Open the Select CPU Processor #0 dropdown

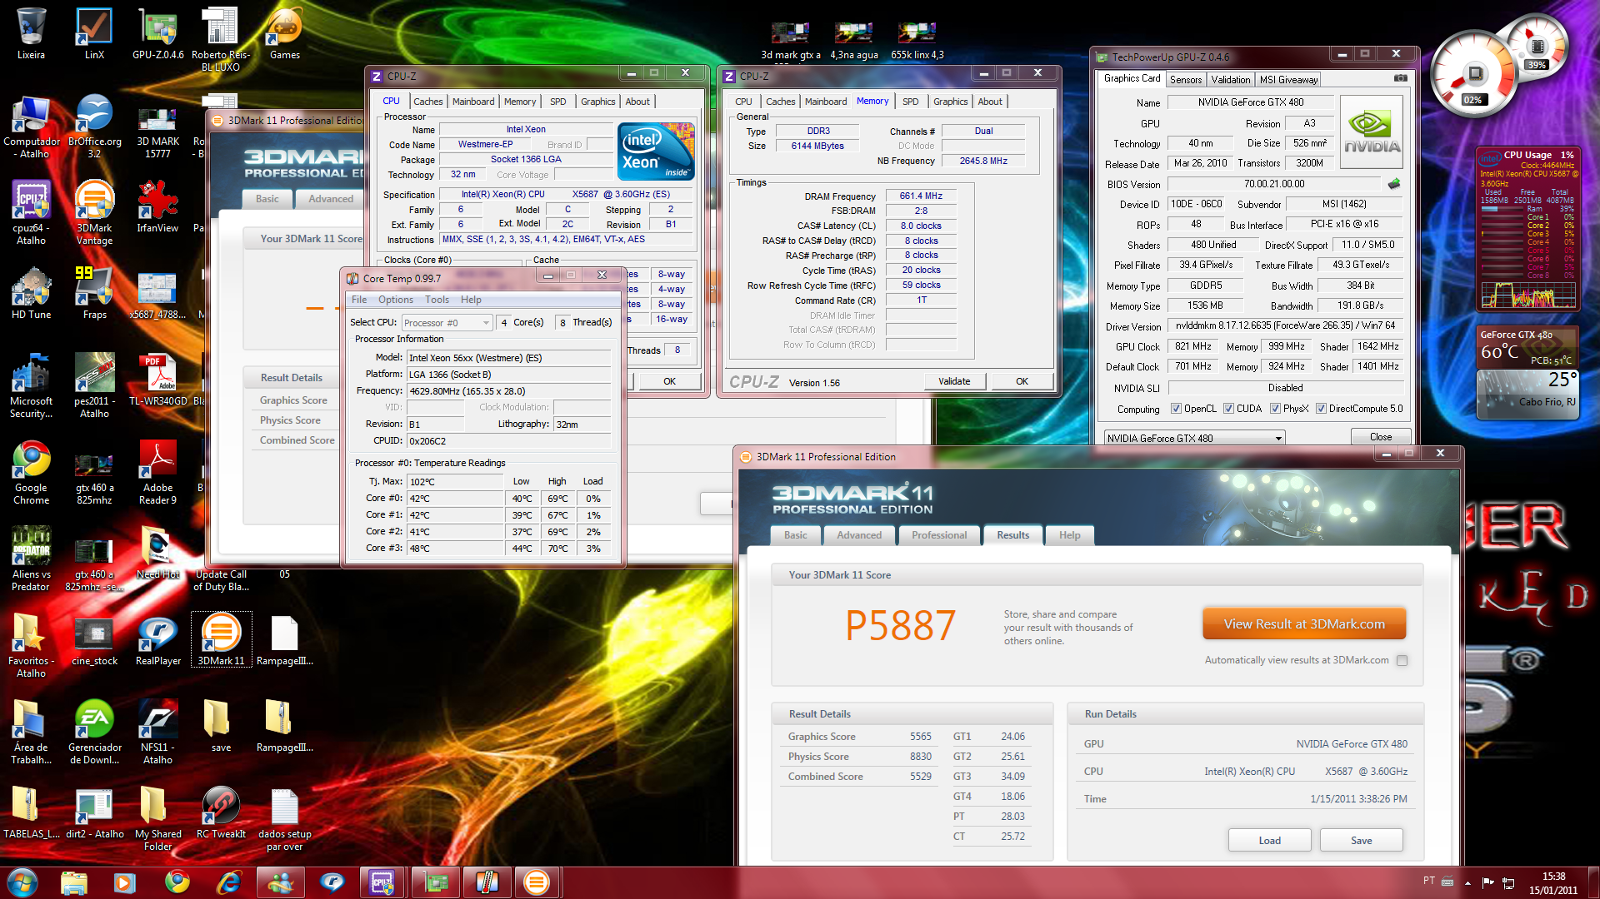tap(447, 322)
